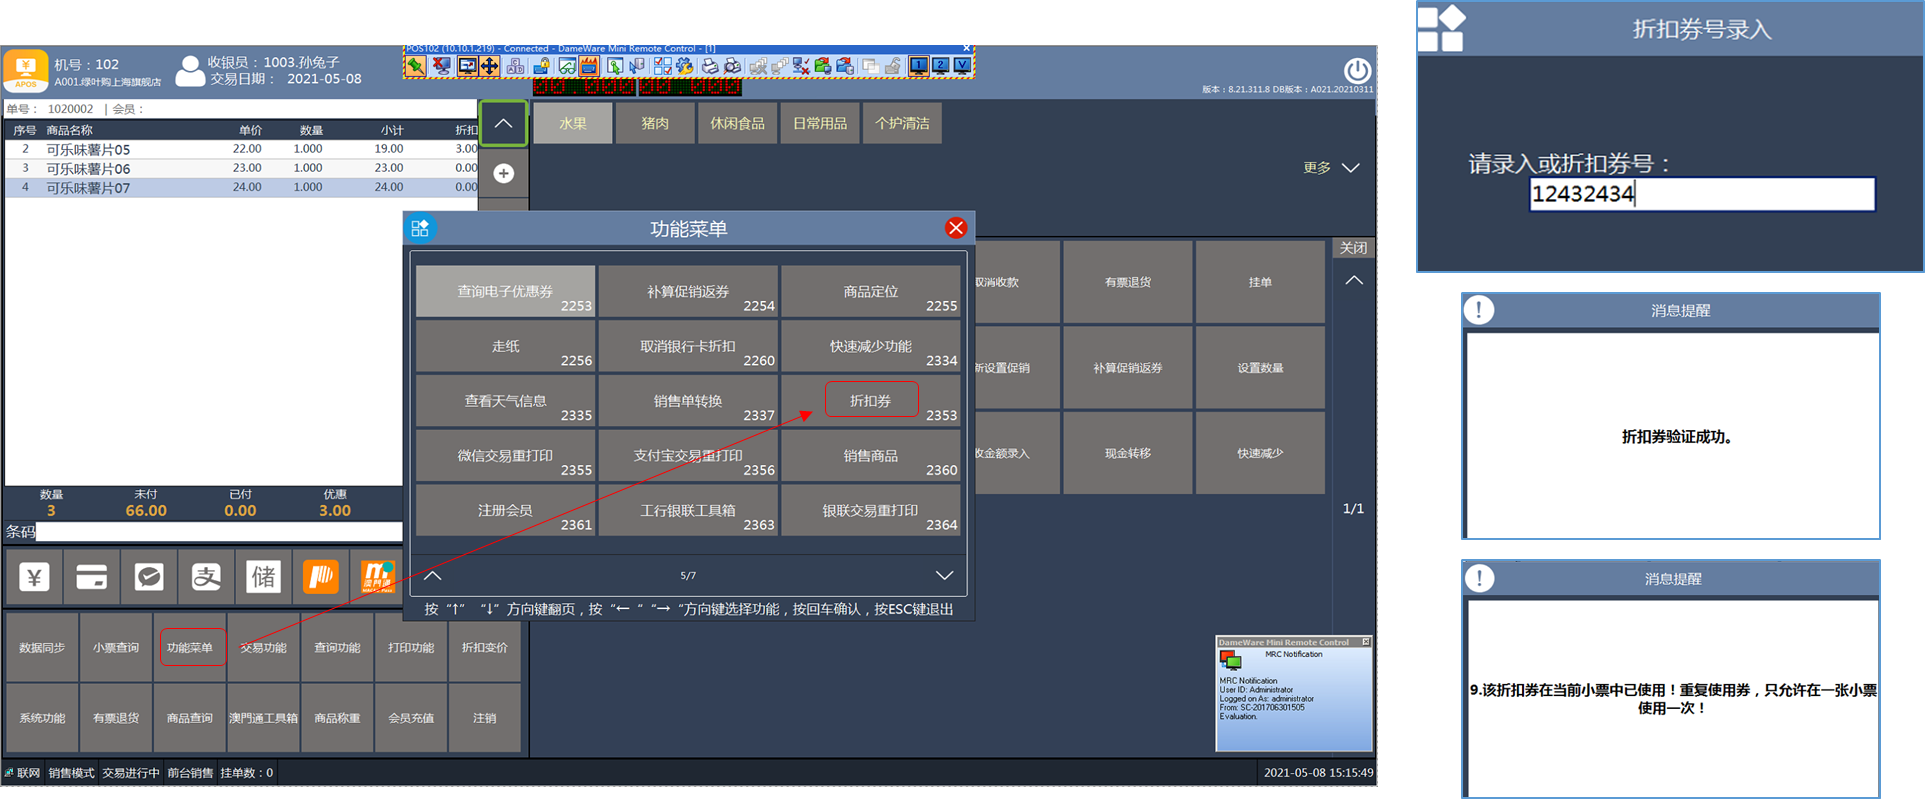Screen dimensions: 1925x799
Task: Choose the bank card payment icon
Action: (x=92, y=577)
